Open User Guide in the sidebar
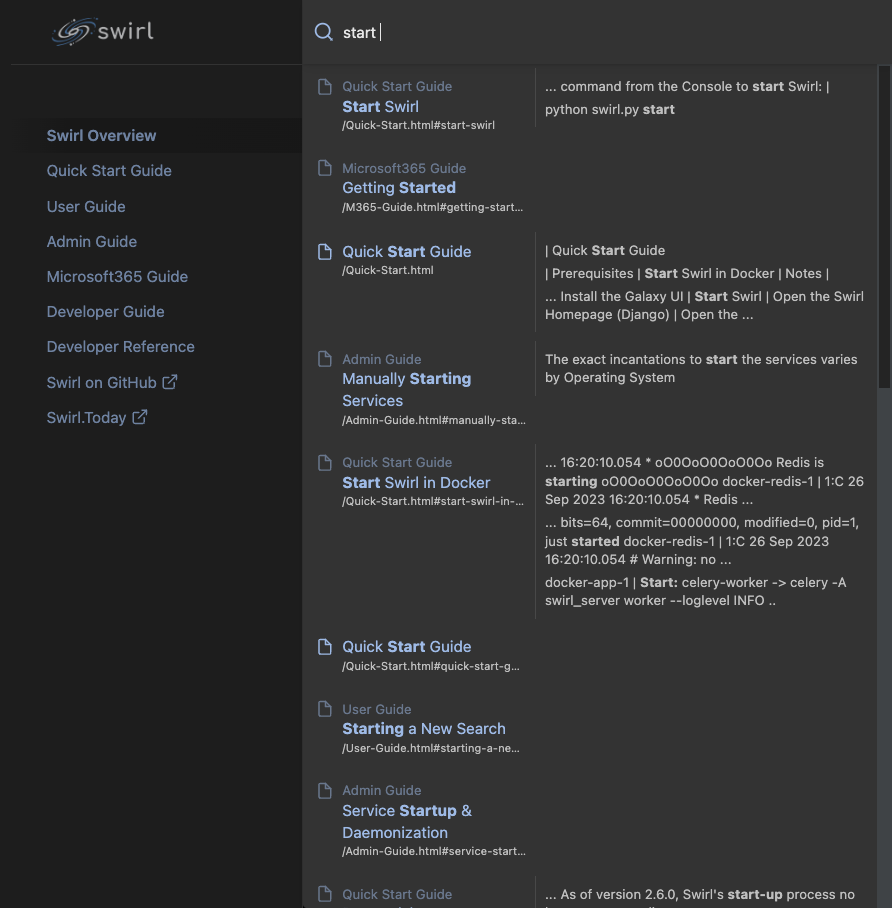This screenshot has width=892, height=908. point(86,207)
